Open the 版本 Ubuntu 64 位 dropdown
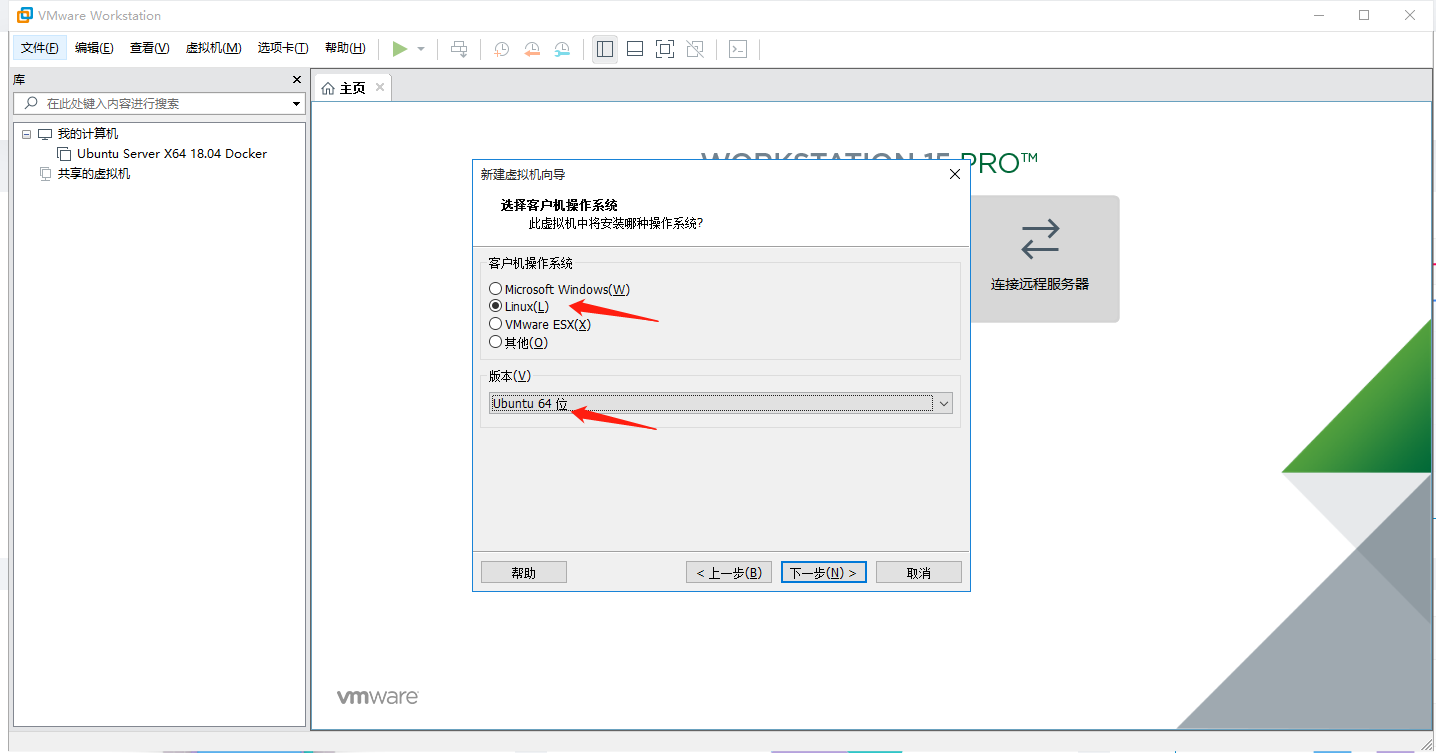Image resolution: width=1436 pixels, height=753 pixels. point(721,403)
